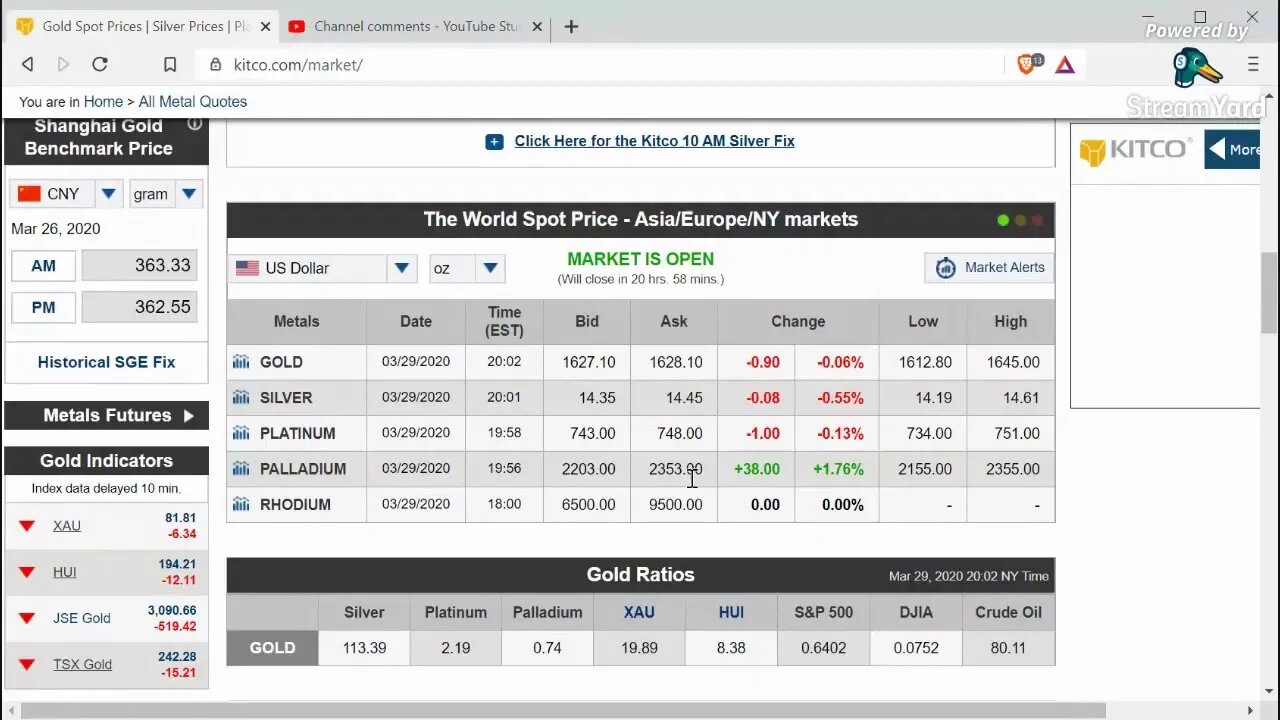Click the HUI column header in Gold Ratios
Viewport: 1280px width, 720px height.
pyautogui.click(x=731, y=612)
